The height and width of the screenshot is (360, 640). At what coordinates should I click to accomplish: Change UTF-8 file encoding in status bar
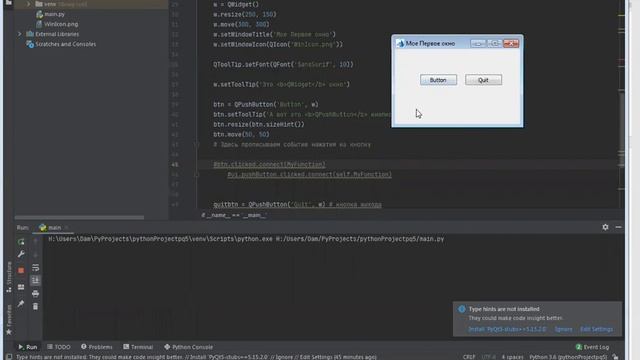[x=489, y=357]
